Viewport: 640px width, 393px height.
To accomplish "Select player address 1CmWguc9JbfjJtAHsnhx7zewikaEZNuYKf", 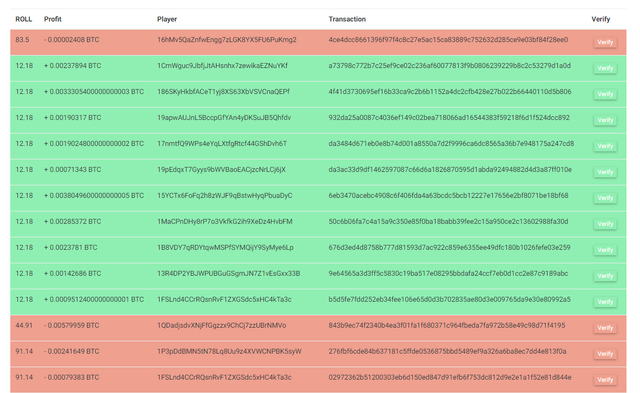I will tap(222, 66).
